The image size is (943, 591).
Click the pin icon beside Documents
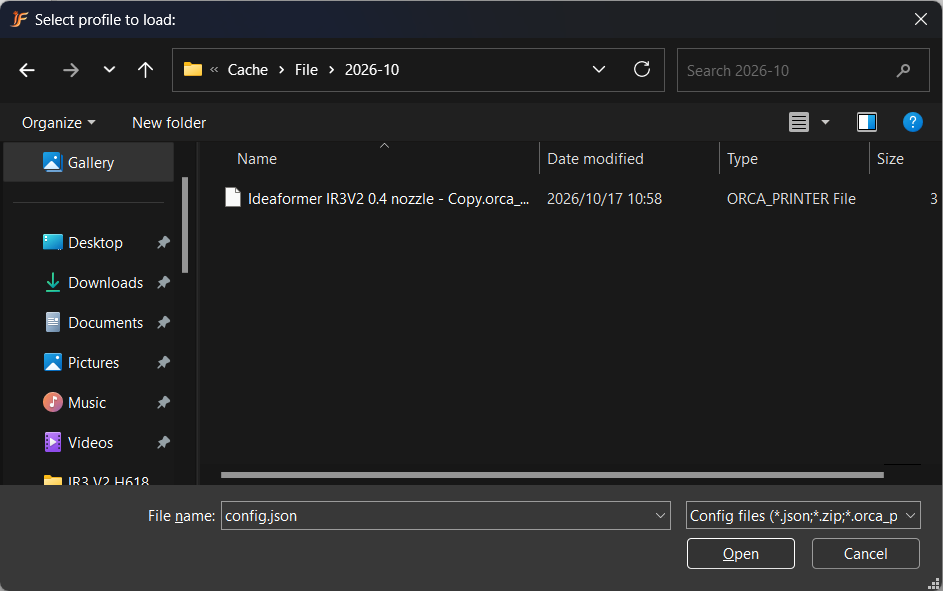163,323
